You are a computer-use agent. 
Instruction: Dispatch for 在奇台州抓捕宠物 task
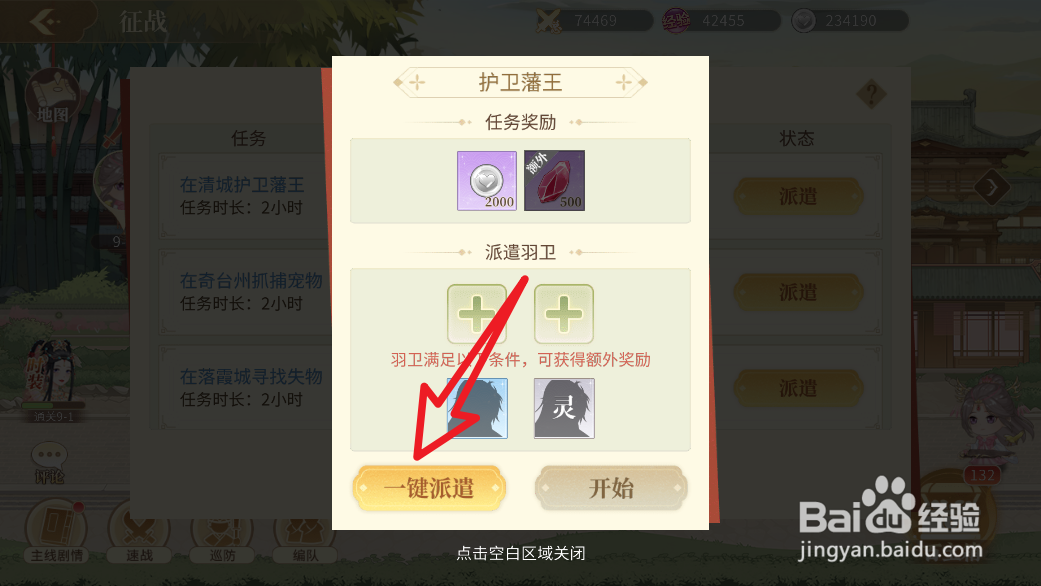click(798, 293)
